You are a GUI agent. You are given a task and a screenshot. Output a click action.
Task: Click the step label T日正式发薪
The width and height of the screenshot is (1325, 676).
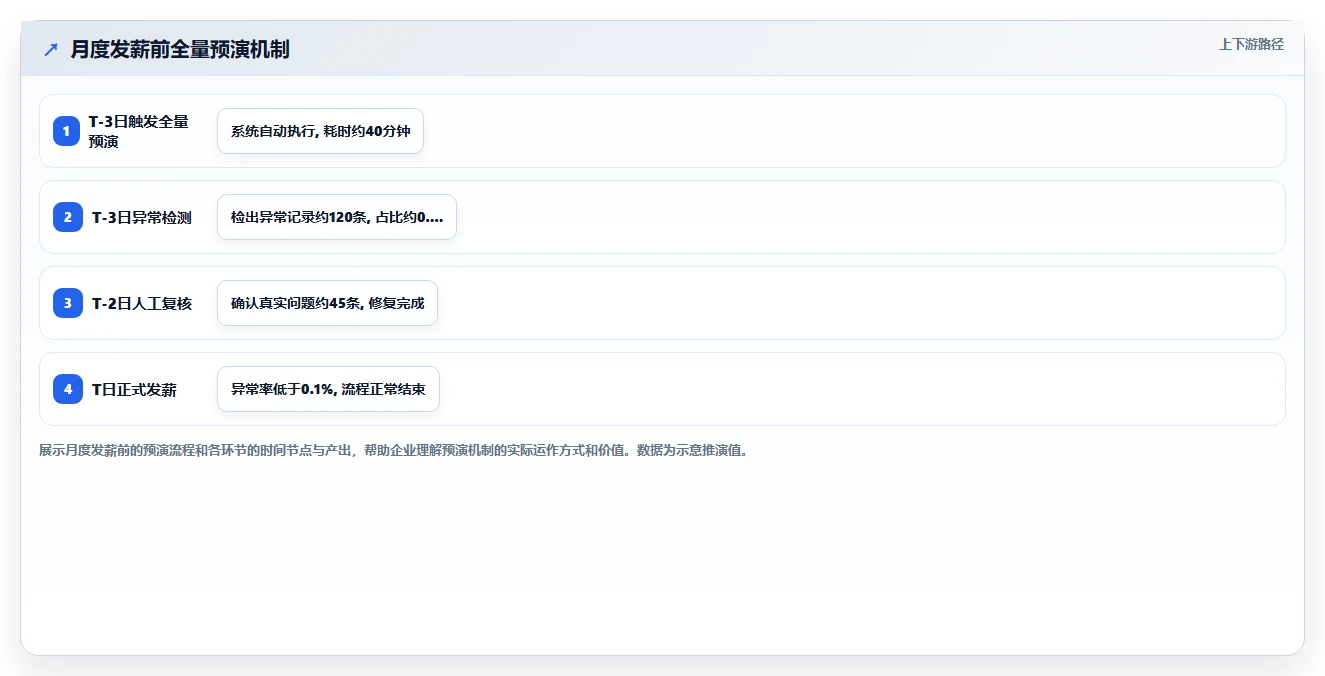coord(134,389)
